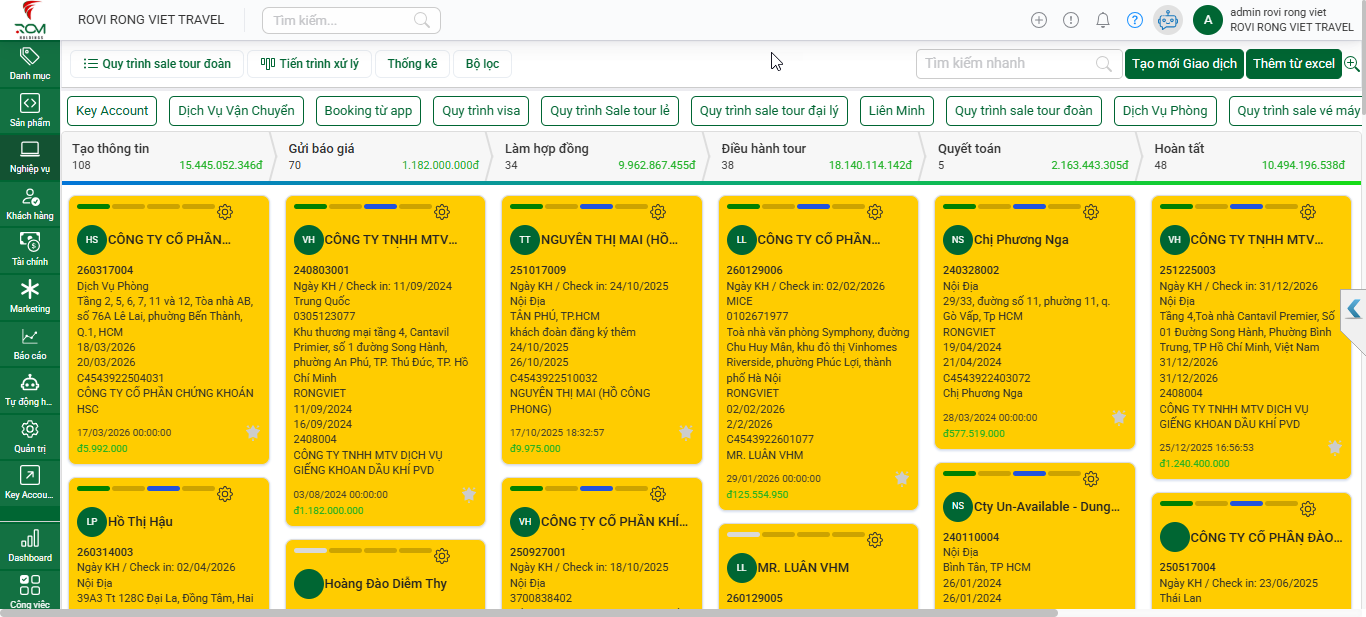The height and width of the screenshot is (617, 1366).
Task: Select the Quy trình Sale tour lẻ tab
Action: [610, 111]
